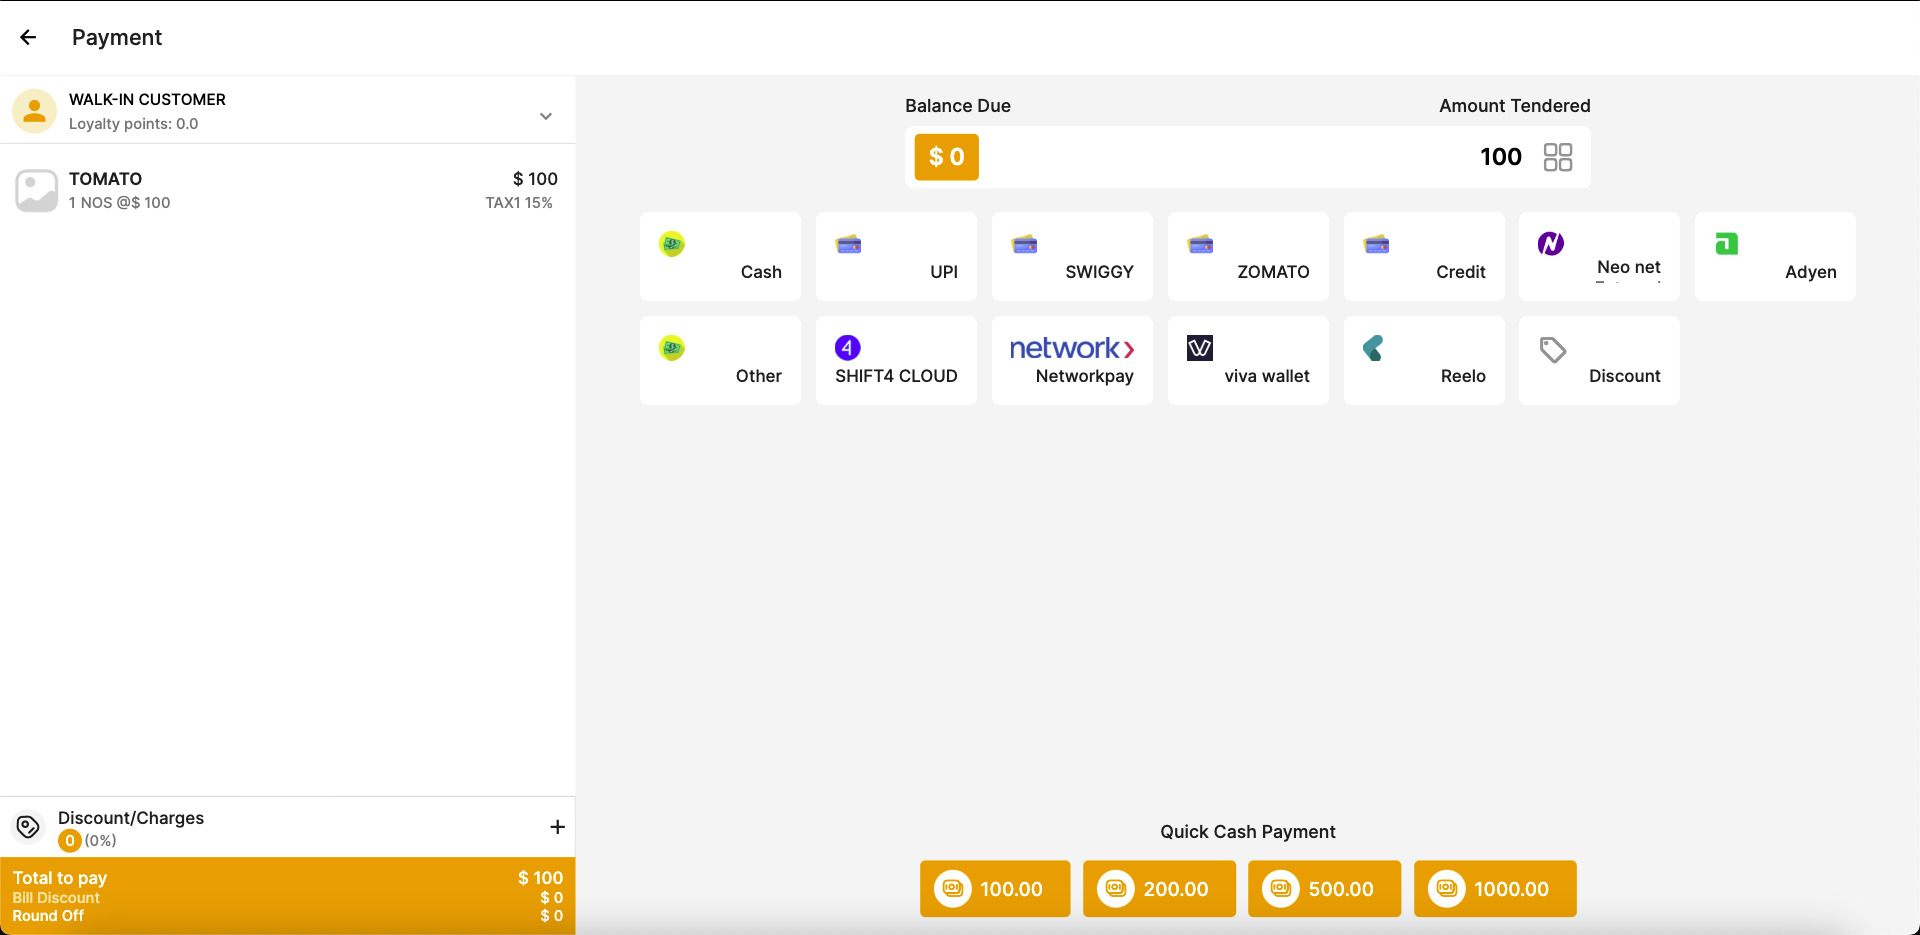Go back using the arrow icon

point(28,37)
